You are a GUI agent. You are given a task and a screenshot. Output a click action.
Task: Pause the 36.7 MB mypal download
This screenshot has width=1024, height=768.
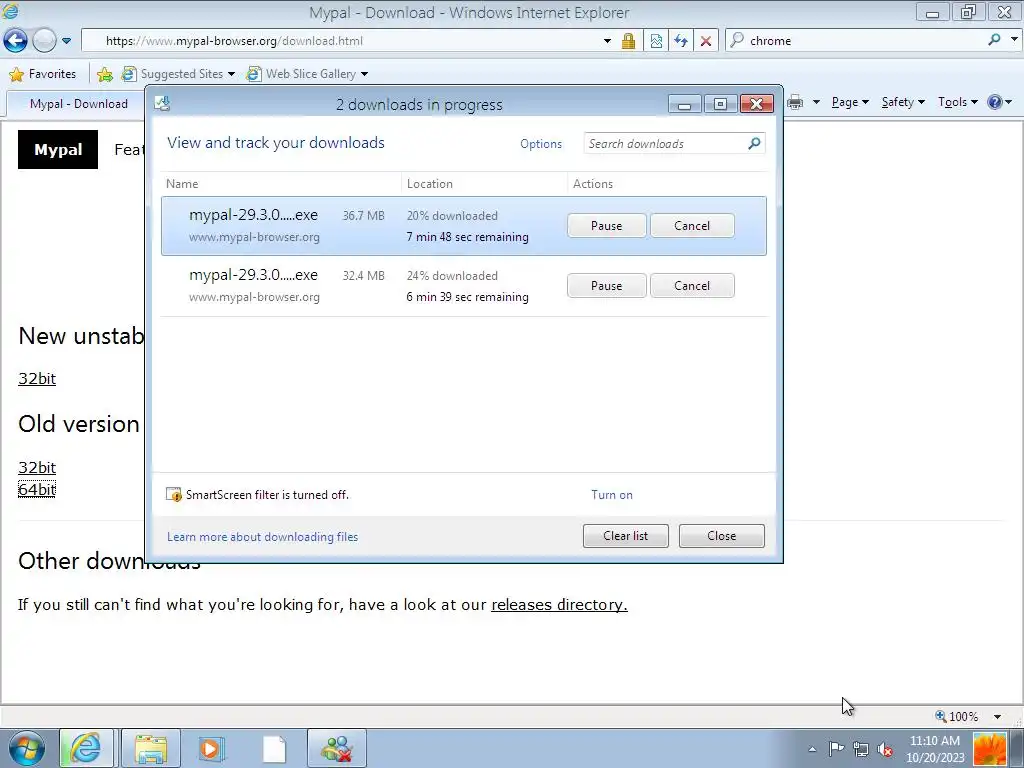pos(607,226)
